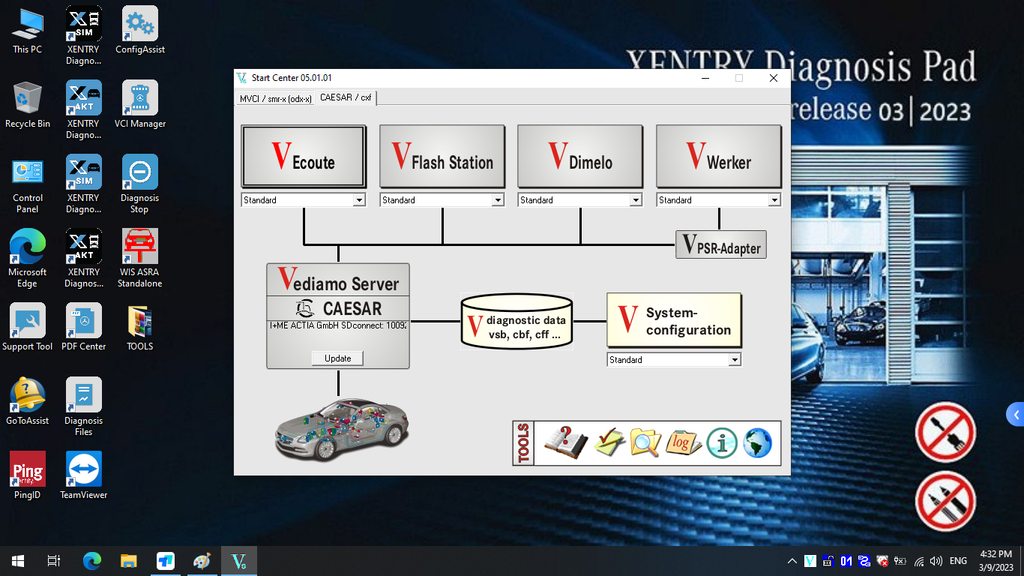Screen dimensions: 1024x576
Task: Expand the Standard dropdown under Flash Station
Action: pos(497,200)
